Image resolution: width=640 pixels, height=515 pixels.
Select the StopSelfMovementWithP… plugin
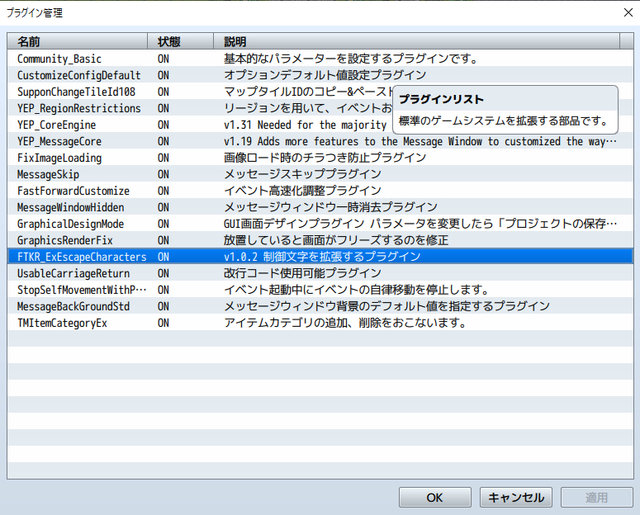[x=320, y=290]
